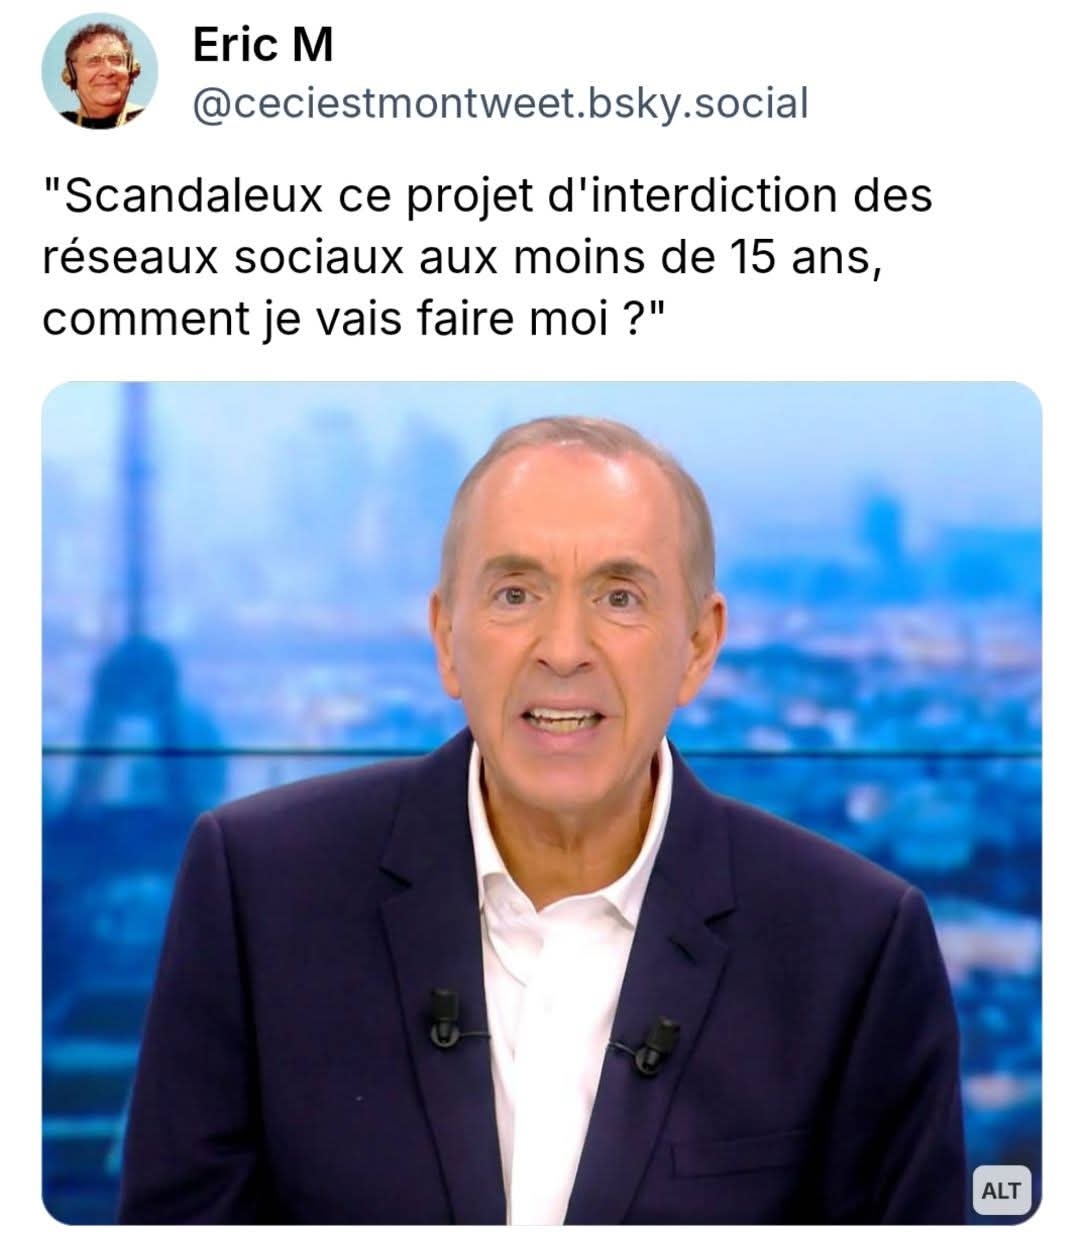Click the ALT badge on the image
1080x1251 pixels.
point(1001,1190)
